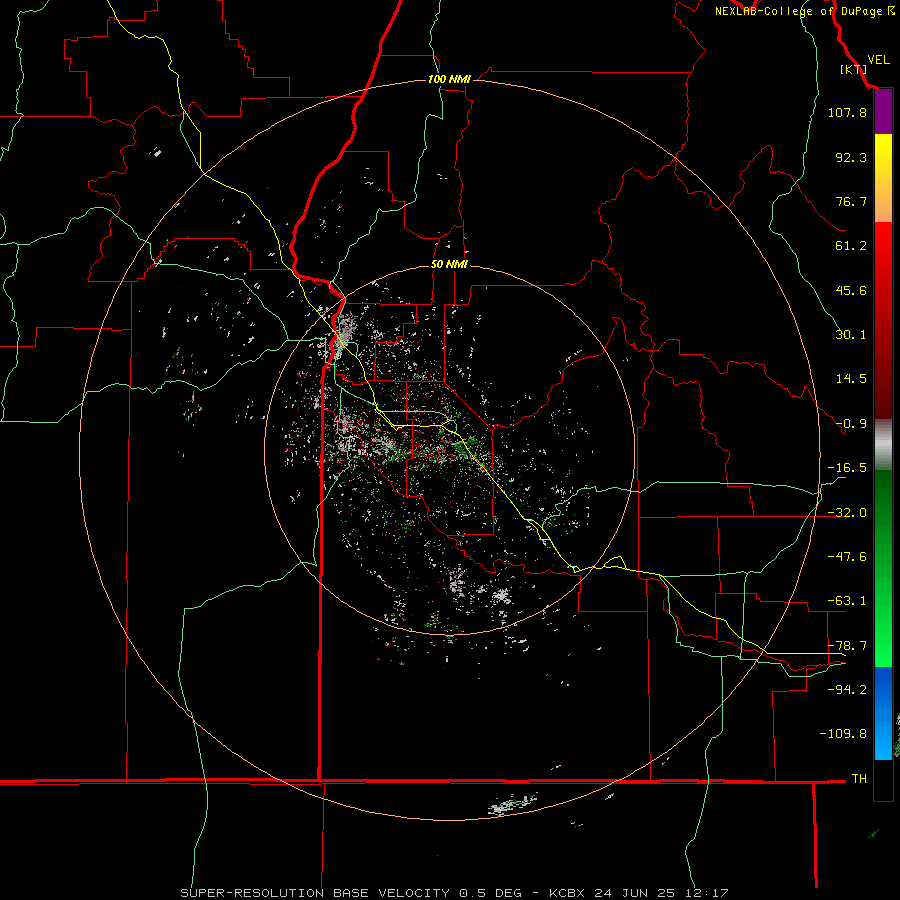Image resolution: width=900 pixels, height=900 pixels.
Task: Select the 45.6 velocity scale label
Action: click(x=851, y=290)
